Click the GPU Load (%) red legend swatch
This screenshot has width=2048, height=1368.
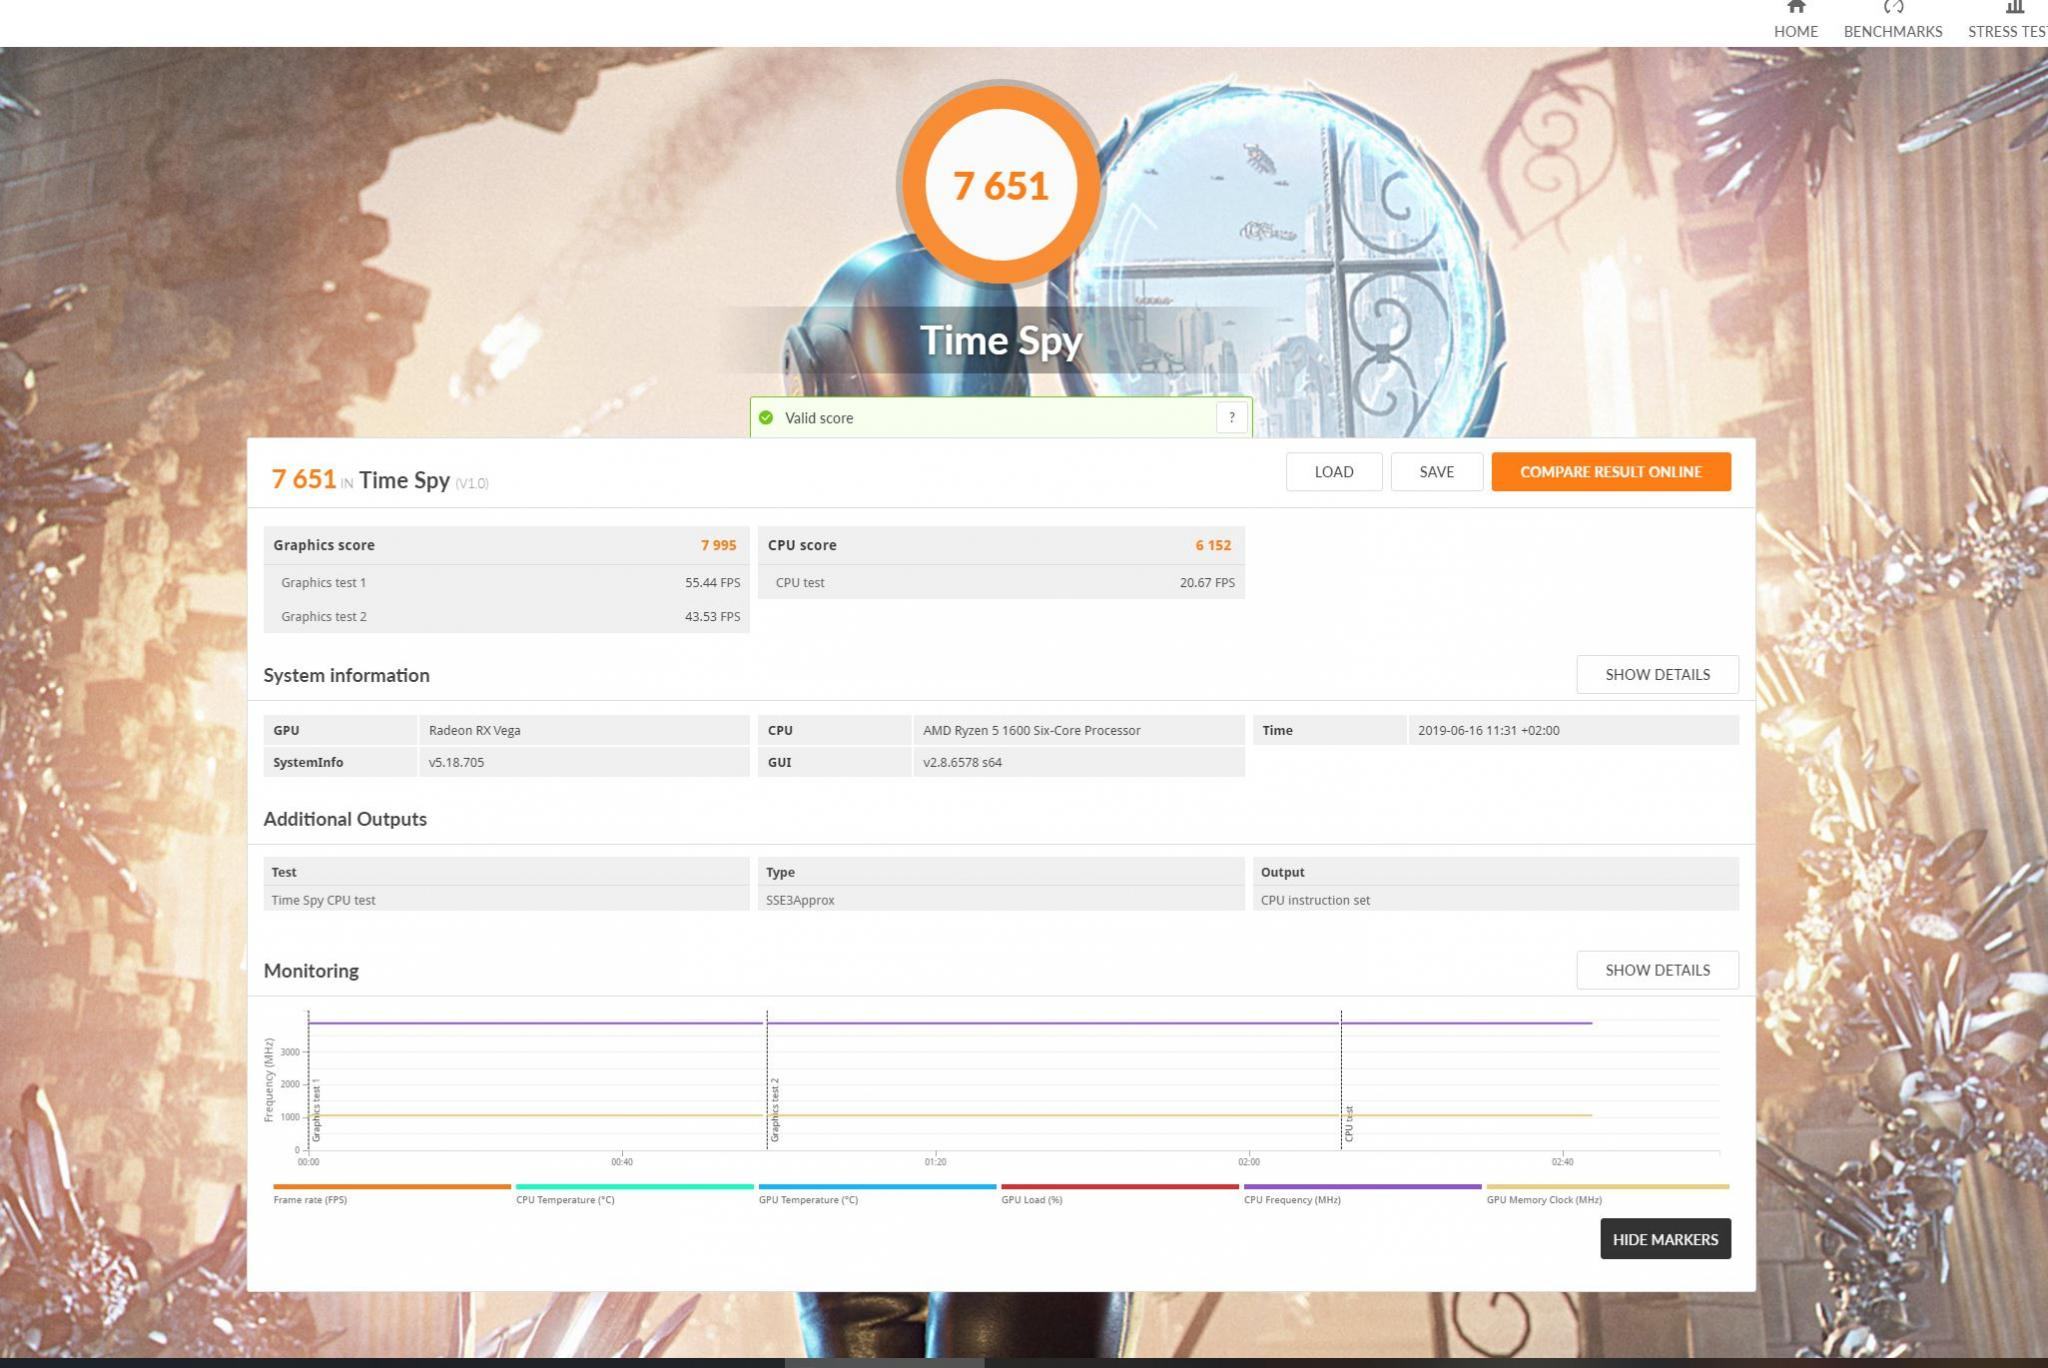[x=1119, y=1187]
